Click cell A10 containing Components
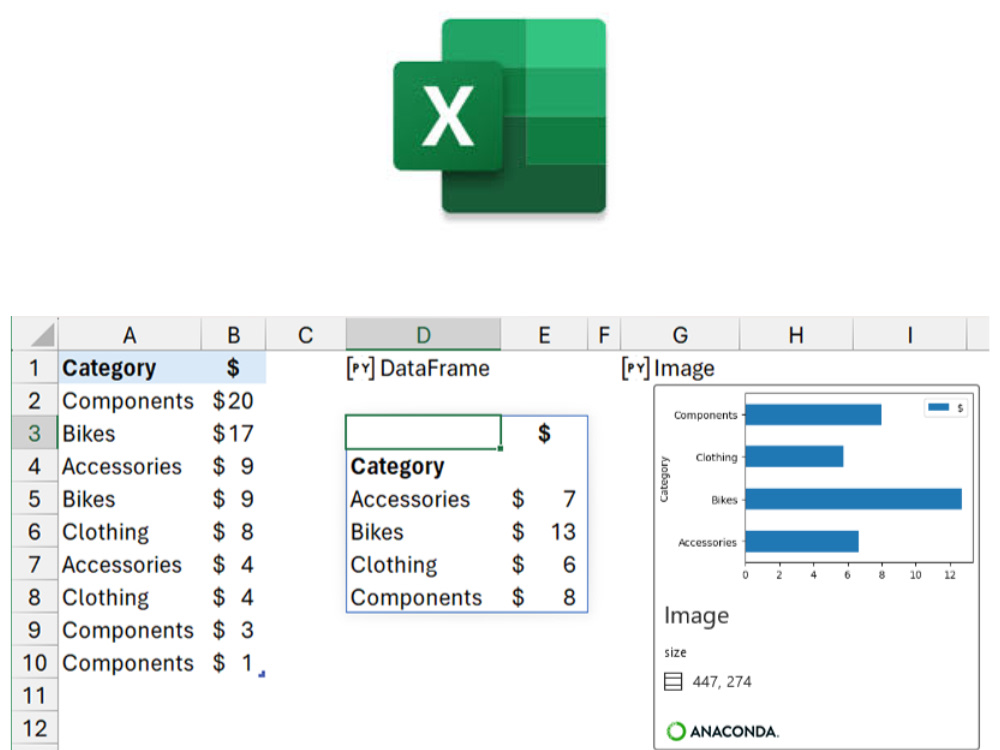Viewport: 1000px width, 750px height. pos(129,663)
